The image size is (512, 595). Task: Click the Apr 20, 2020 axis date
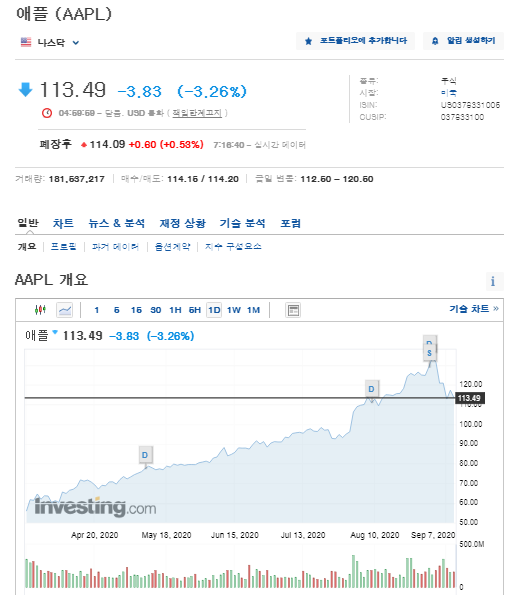click(95, 535)
